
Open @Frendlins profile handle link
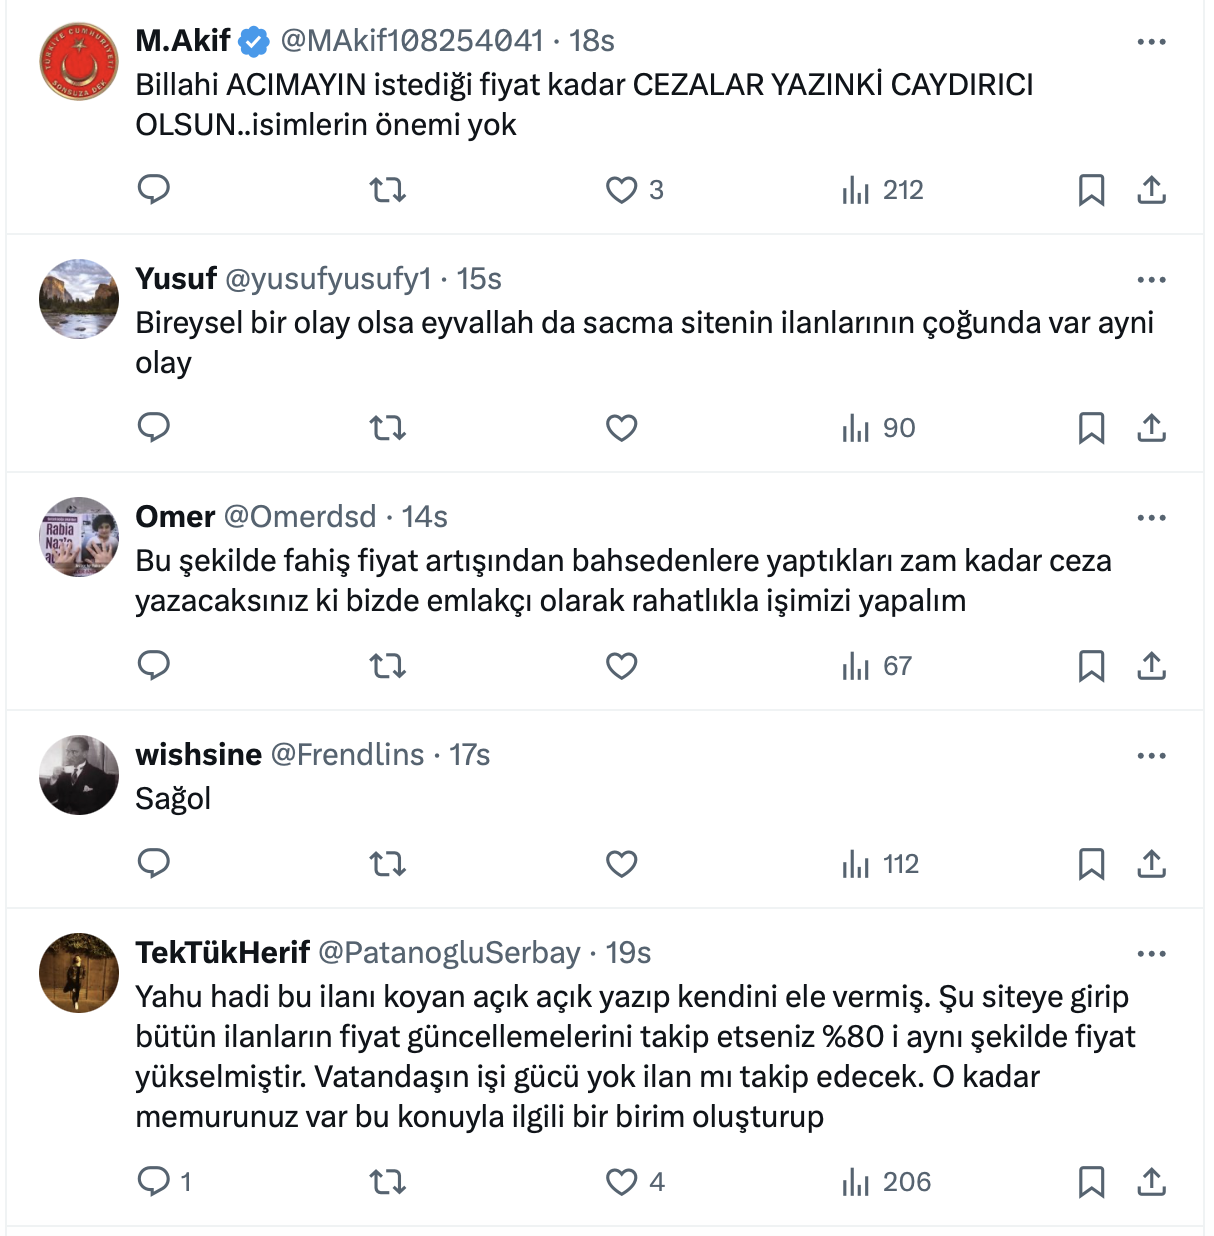coord(347,754)
